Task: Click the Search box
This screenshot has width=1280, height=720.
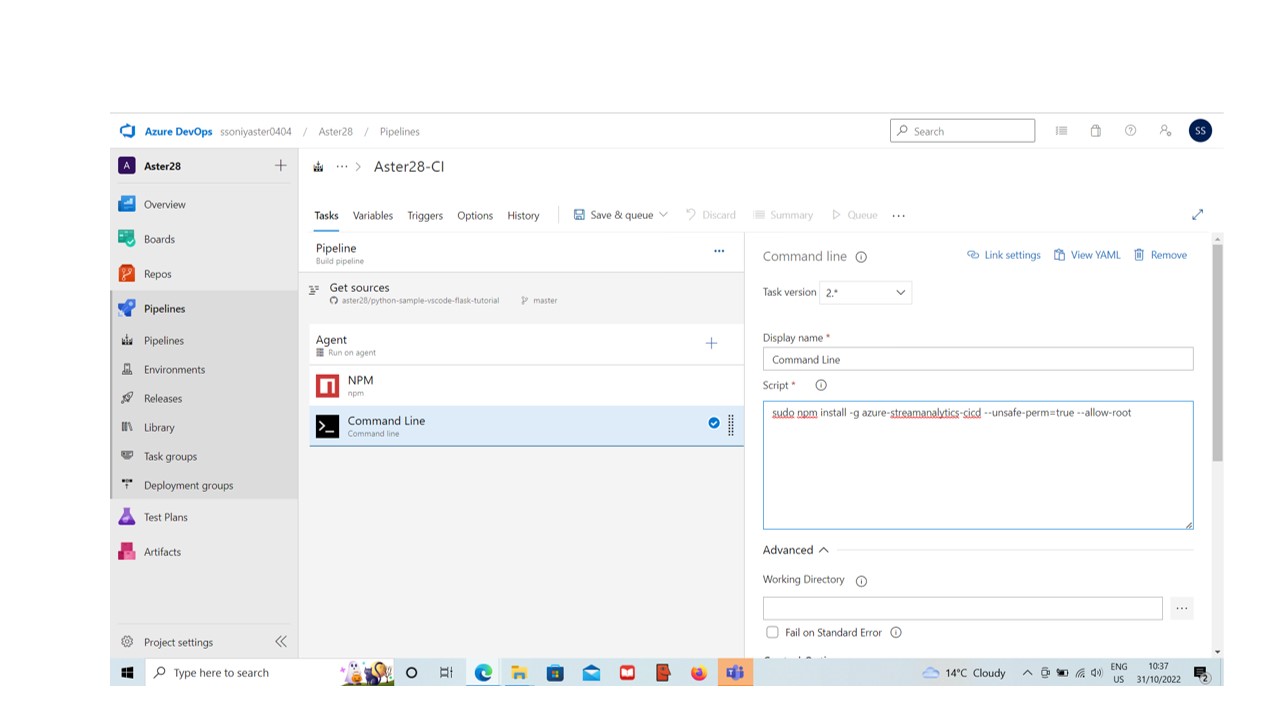Action: tap(962, 131)
